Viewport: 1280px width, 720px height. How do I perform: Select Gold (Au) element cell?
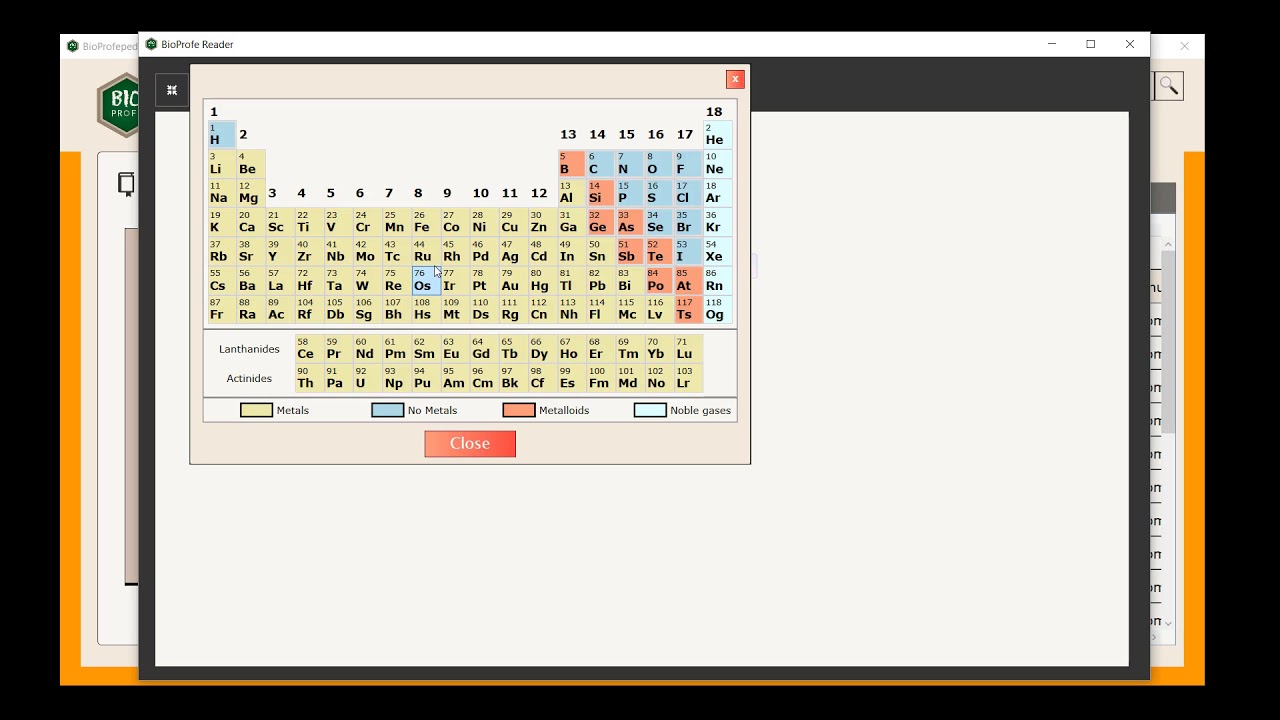point(514,281)
